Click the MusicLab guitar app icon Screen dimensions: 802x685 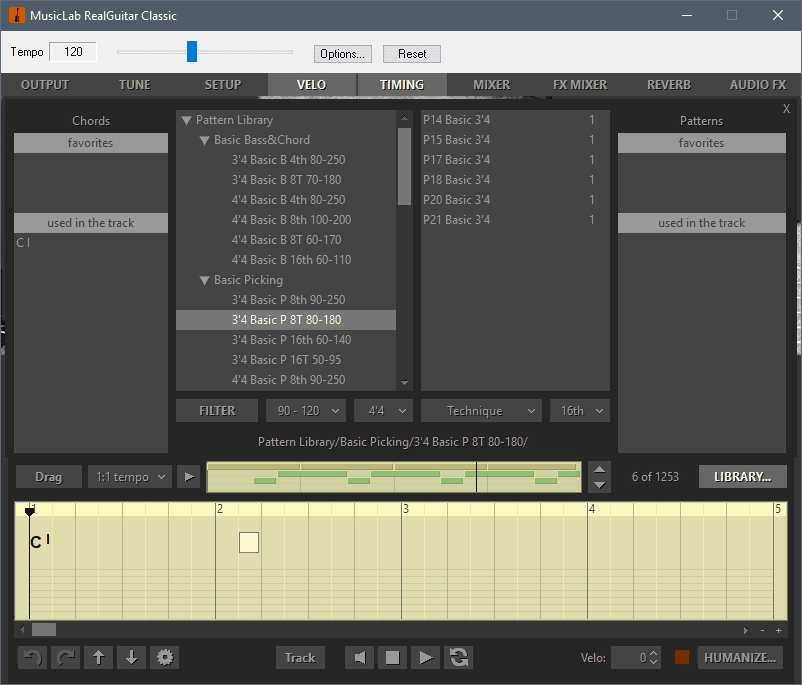point(17,15)
